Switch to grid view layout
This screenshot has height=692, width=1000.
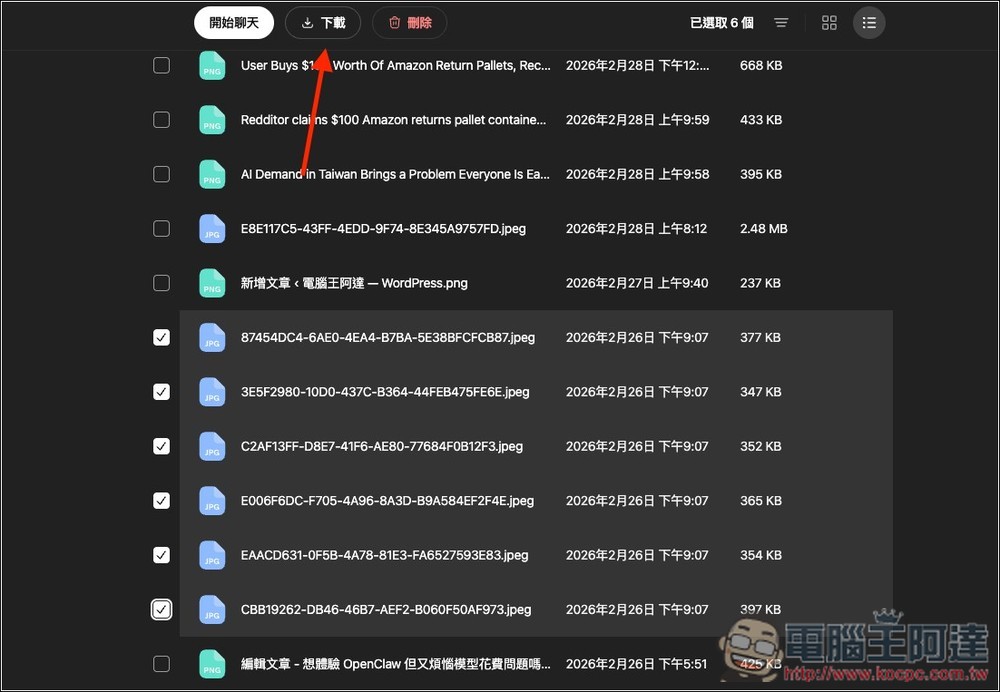[829, 22]
